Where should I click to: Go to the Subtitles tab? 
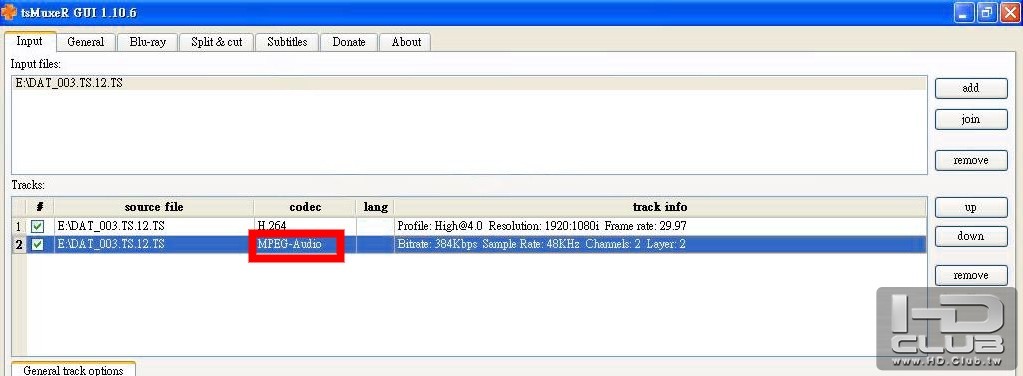(x=287, y=42)
